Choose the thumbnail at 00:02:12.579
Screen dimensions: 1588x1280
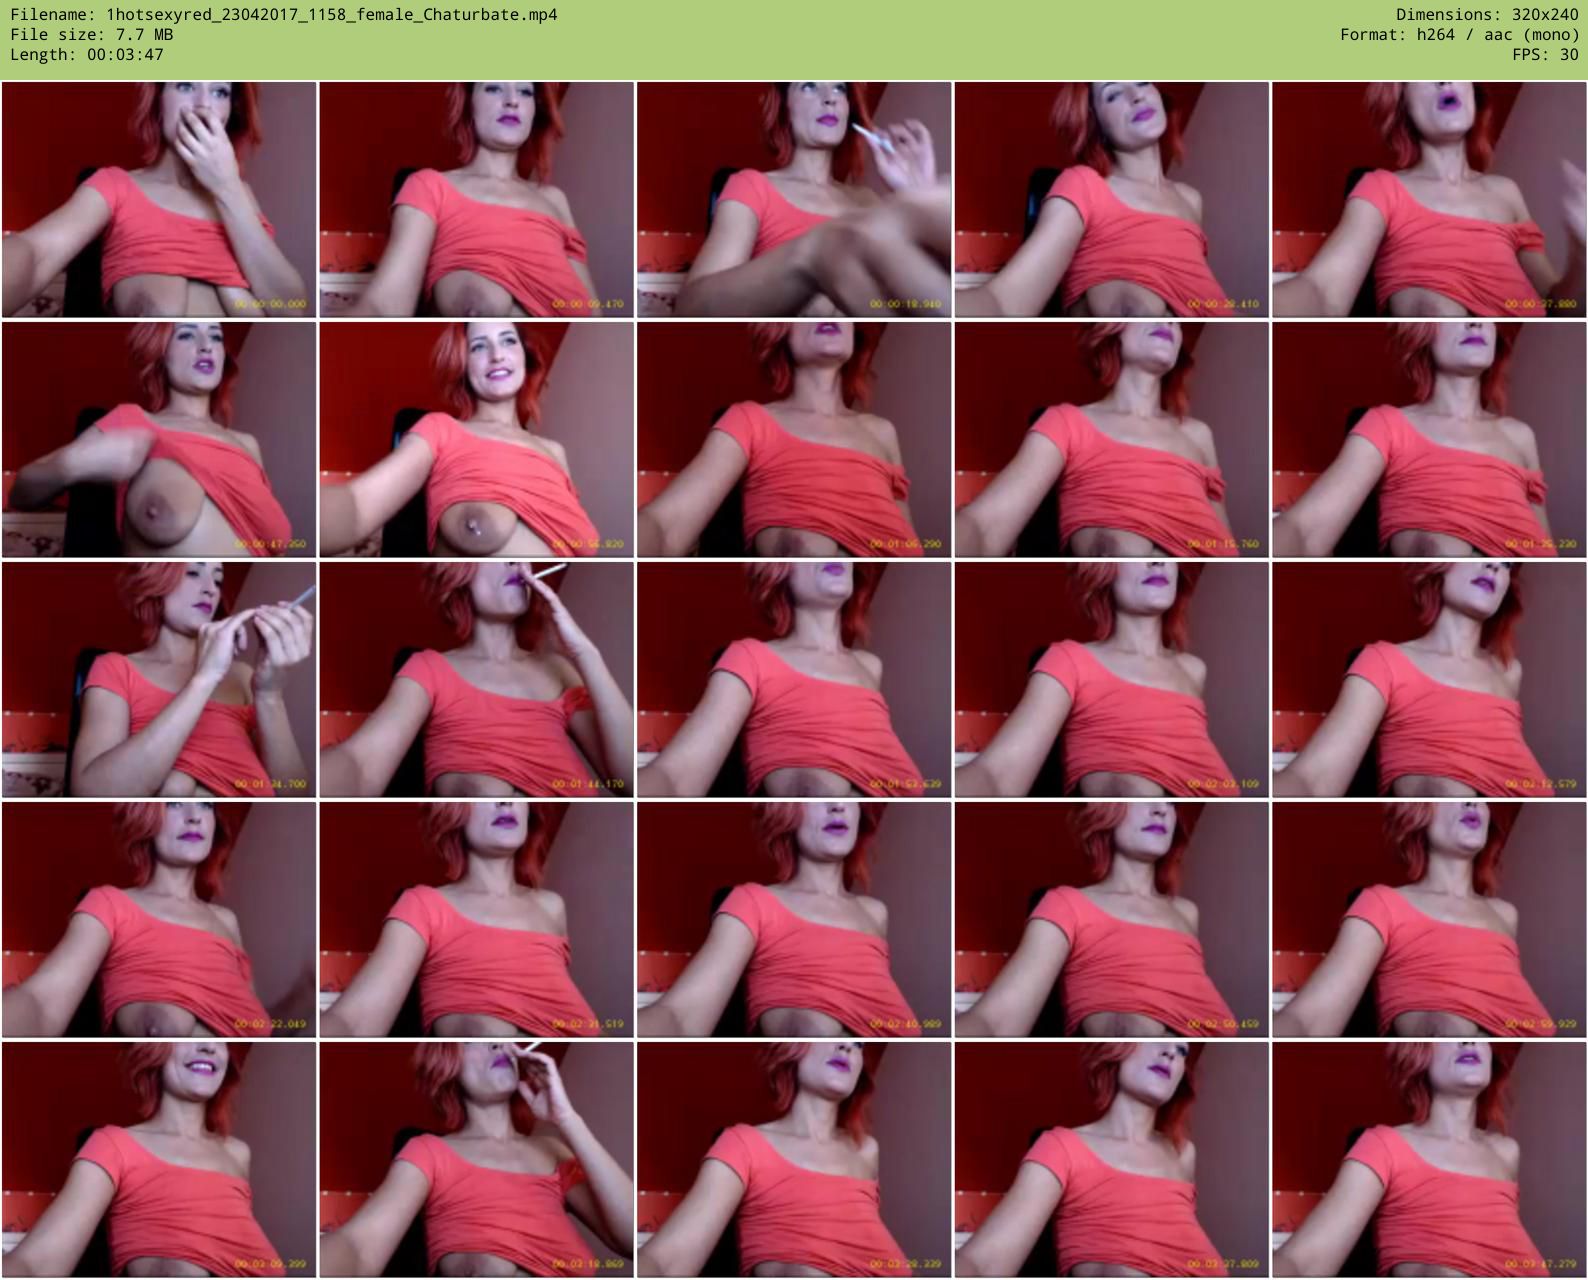tap(1429, 680)
